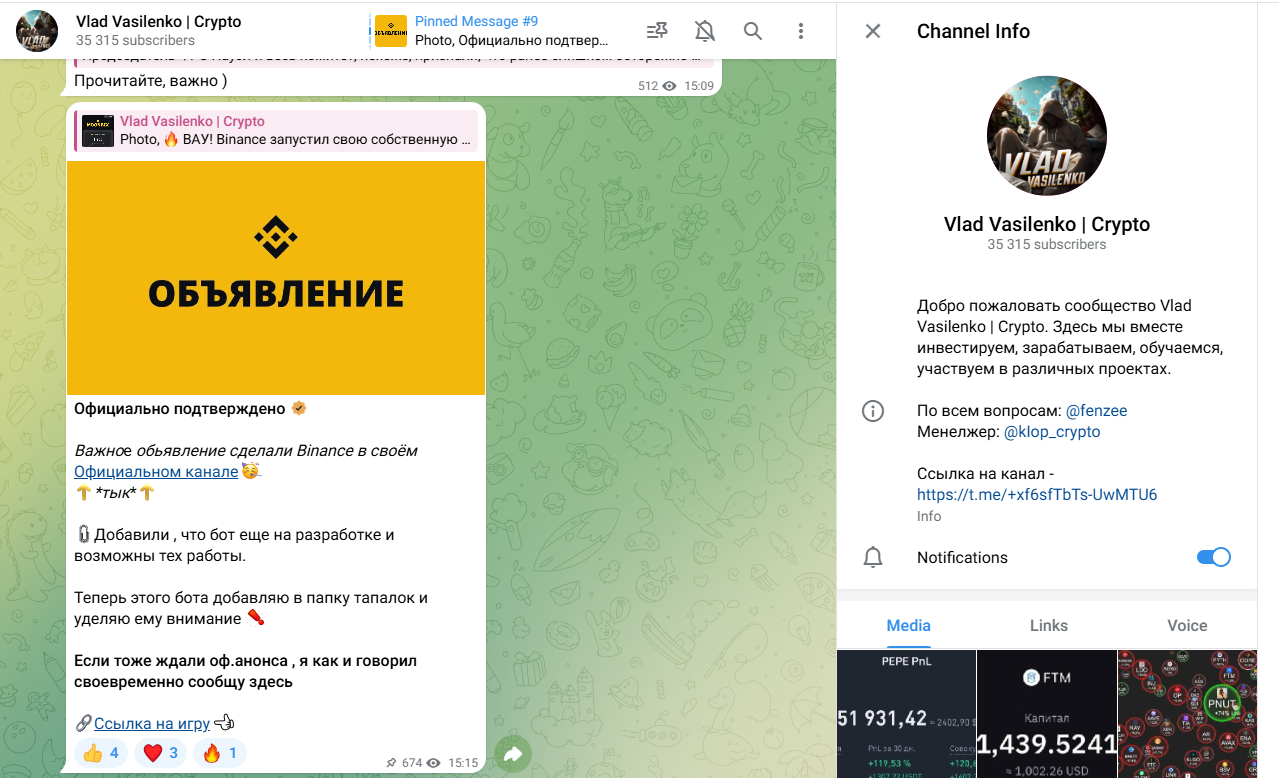
Task: Open the t.me channel invite link
Action: (x=1037, y=495)
